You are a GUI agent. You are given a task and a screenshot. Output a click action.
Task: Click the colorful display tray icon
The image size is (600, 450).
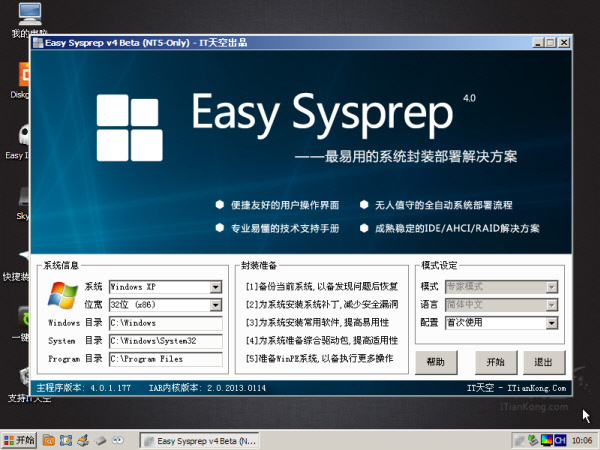click(546, 440)
